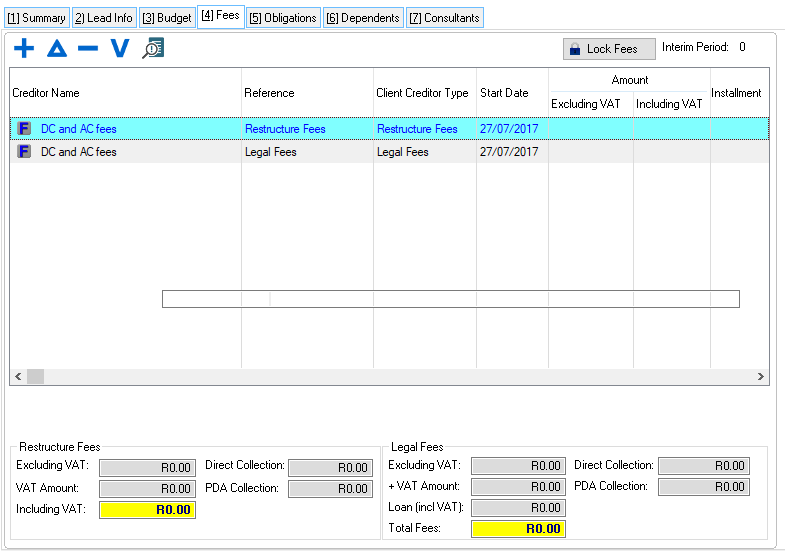Click F icon on Legal Fees row
The image size is (785, 552).
25,152
